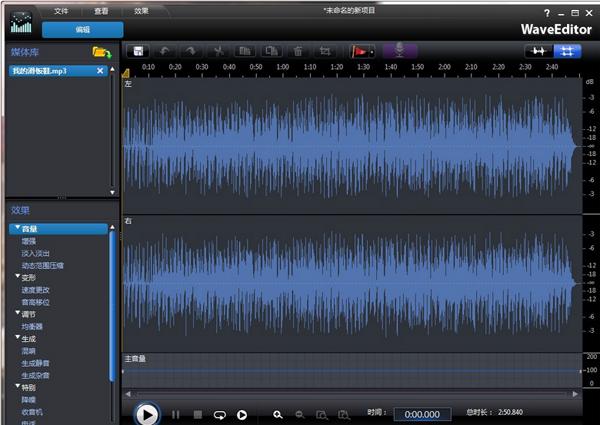Toggle the loop playback button
Viewport: 600px width, 425px height.
219,414
